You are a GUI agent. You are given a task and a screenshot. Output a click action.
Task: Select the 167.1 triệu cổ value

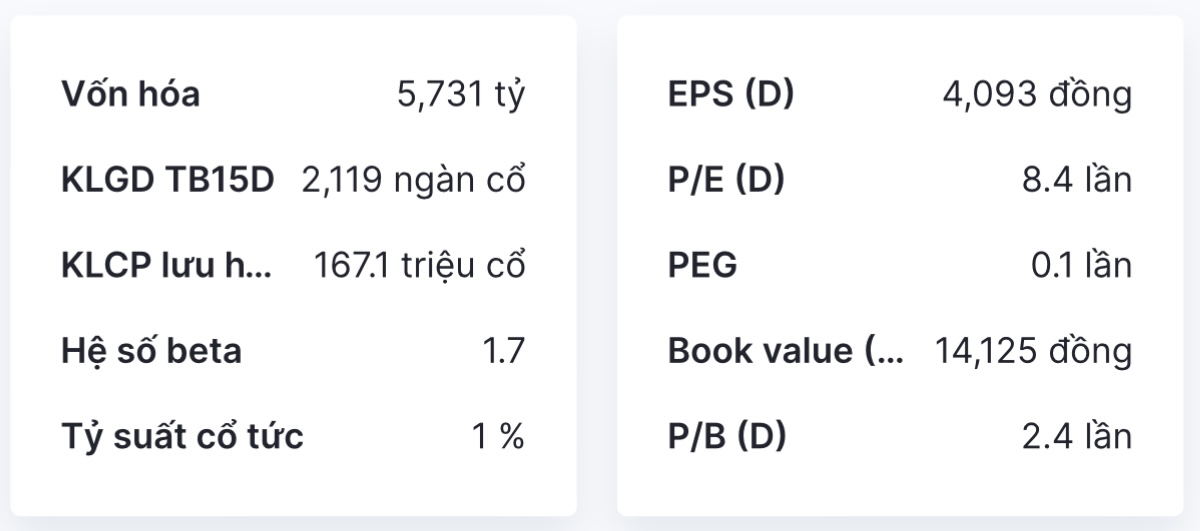[x=420, y=266]
